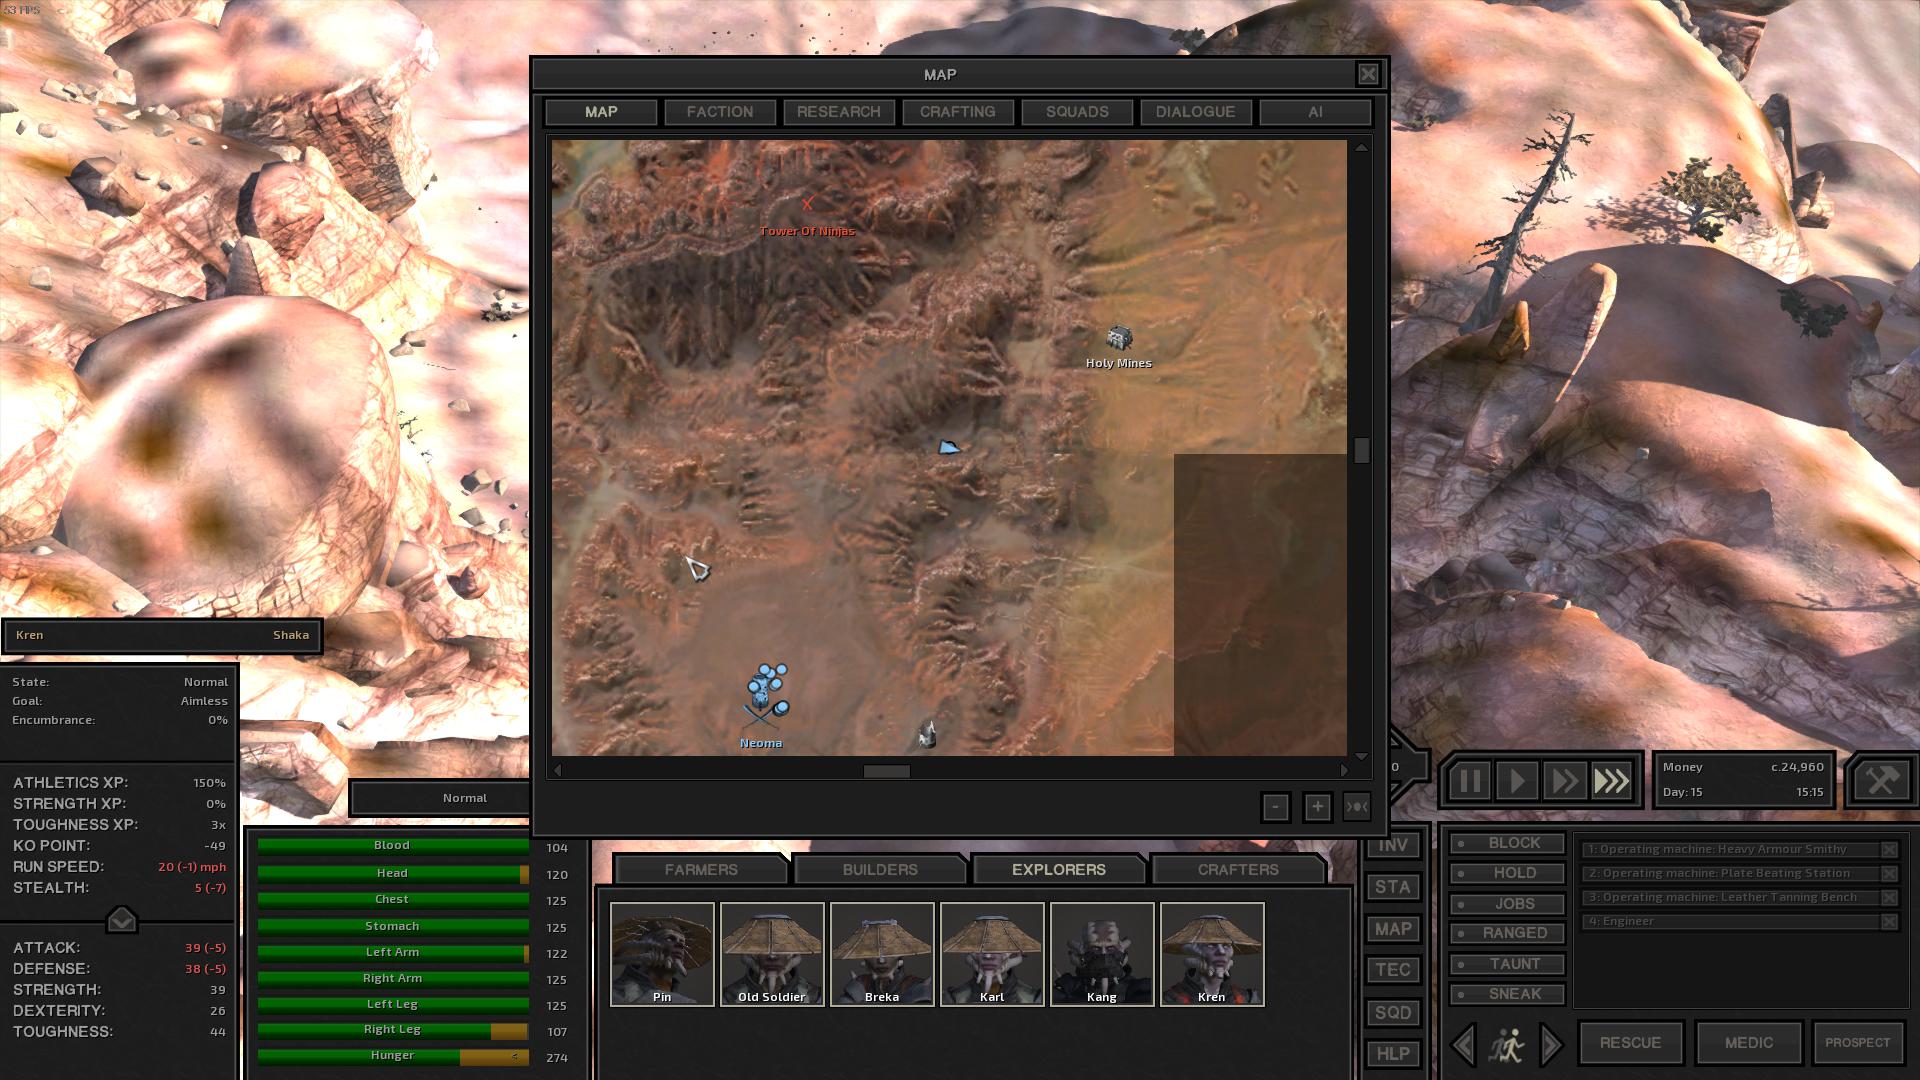Click the Hunger status bar

pos(393,1056)
